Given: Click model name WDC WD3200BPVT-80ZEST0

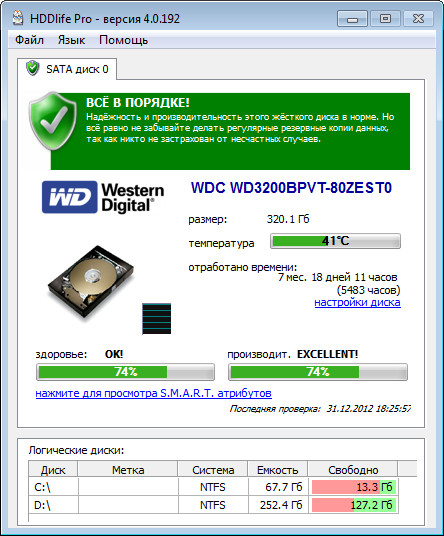Looking at the screenshot, I should [x=291, y=188].
